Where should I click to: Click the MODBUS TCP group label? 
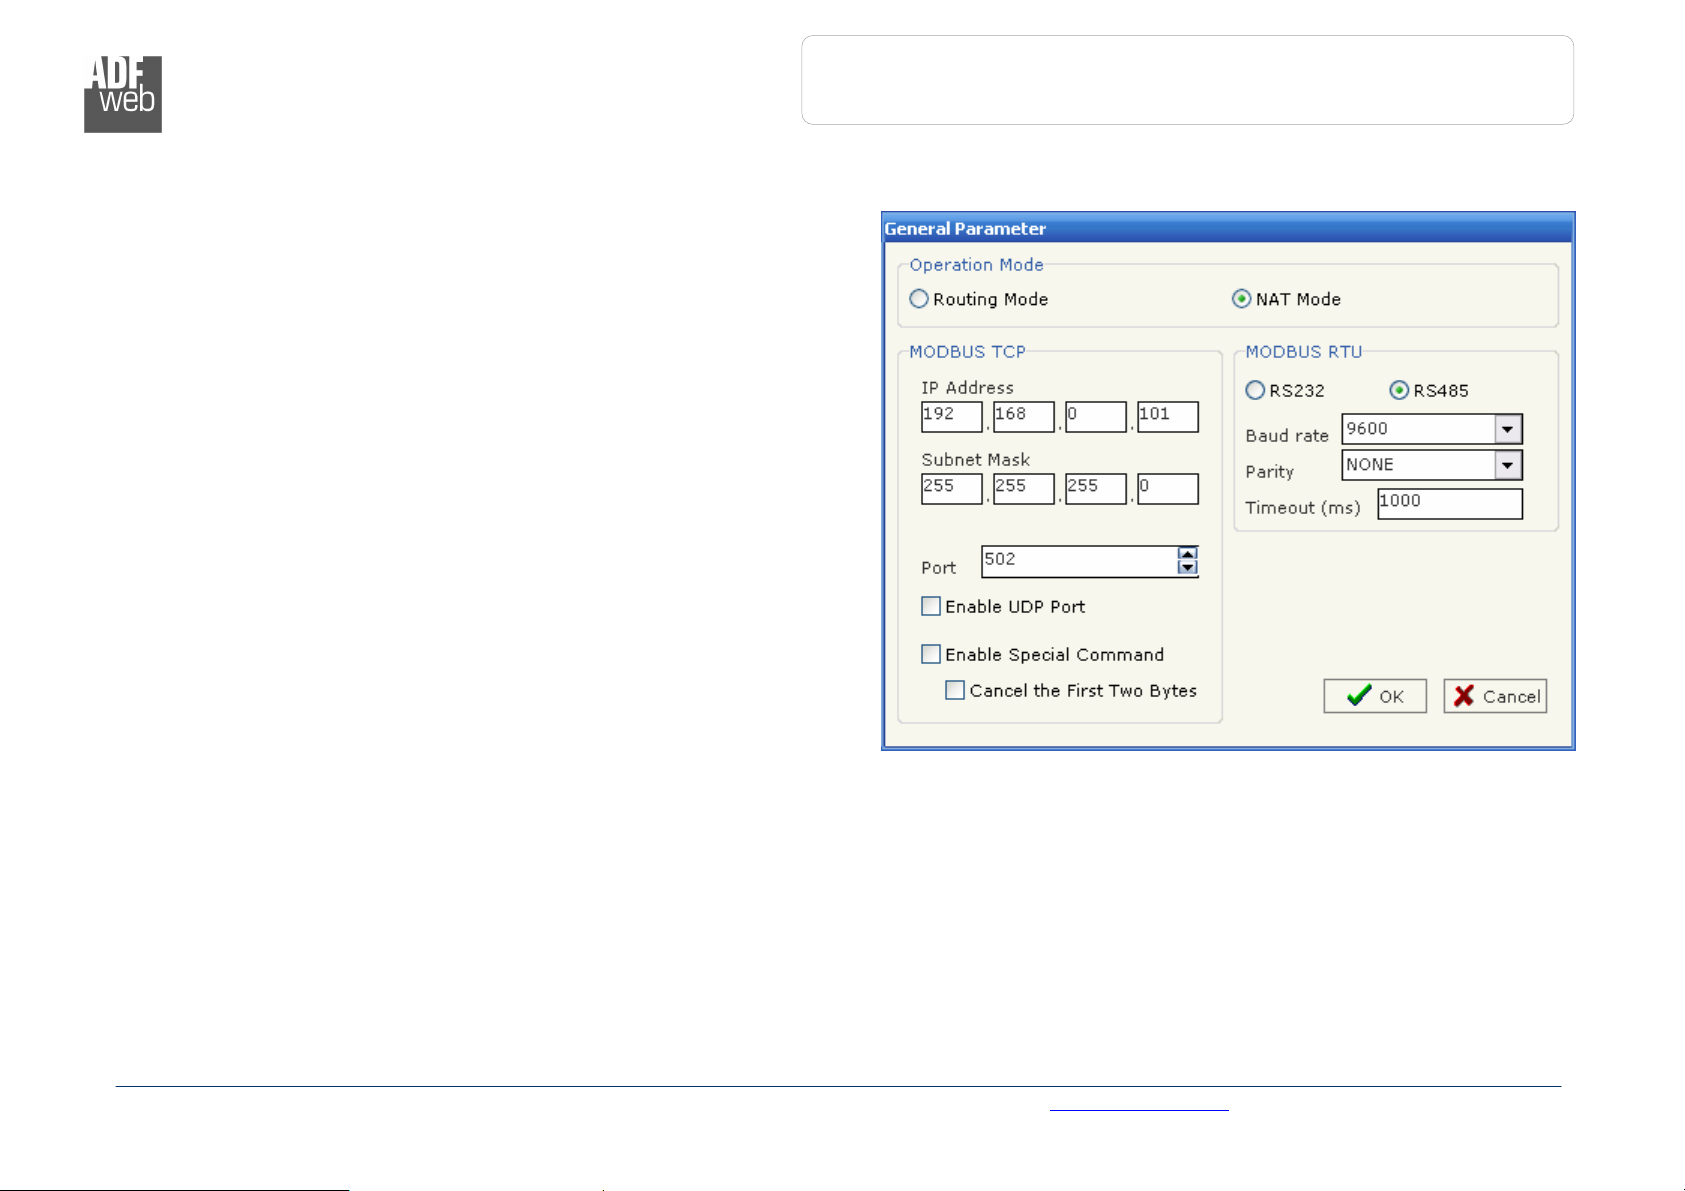967,352
